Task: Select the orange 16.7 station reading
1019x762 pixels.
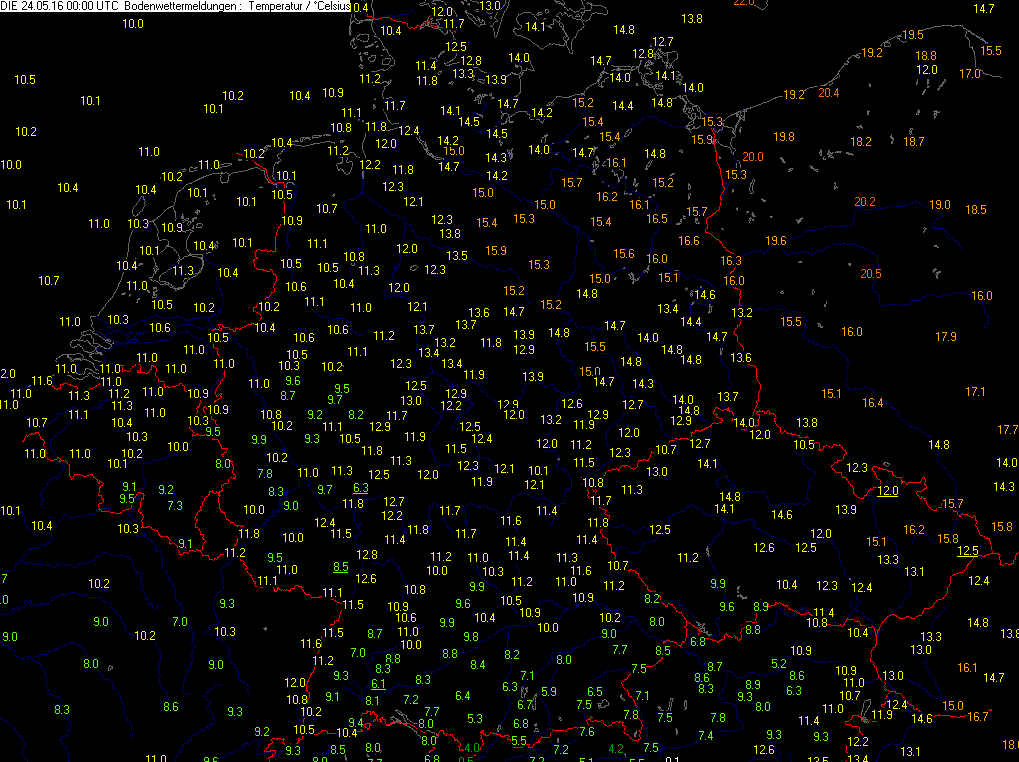Action: (977, 716)
